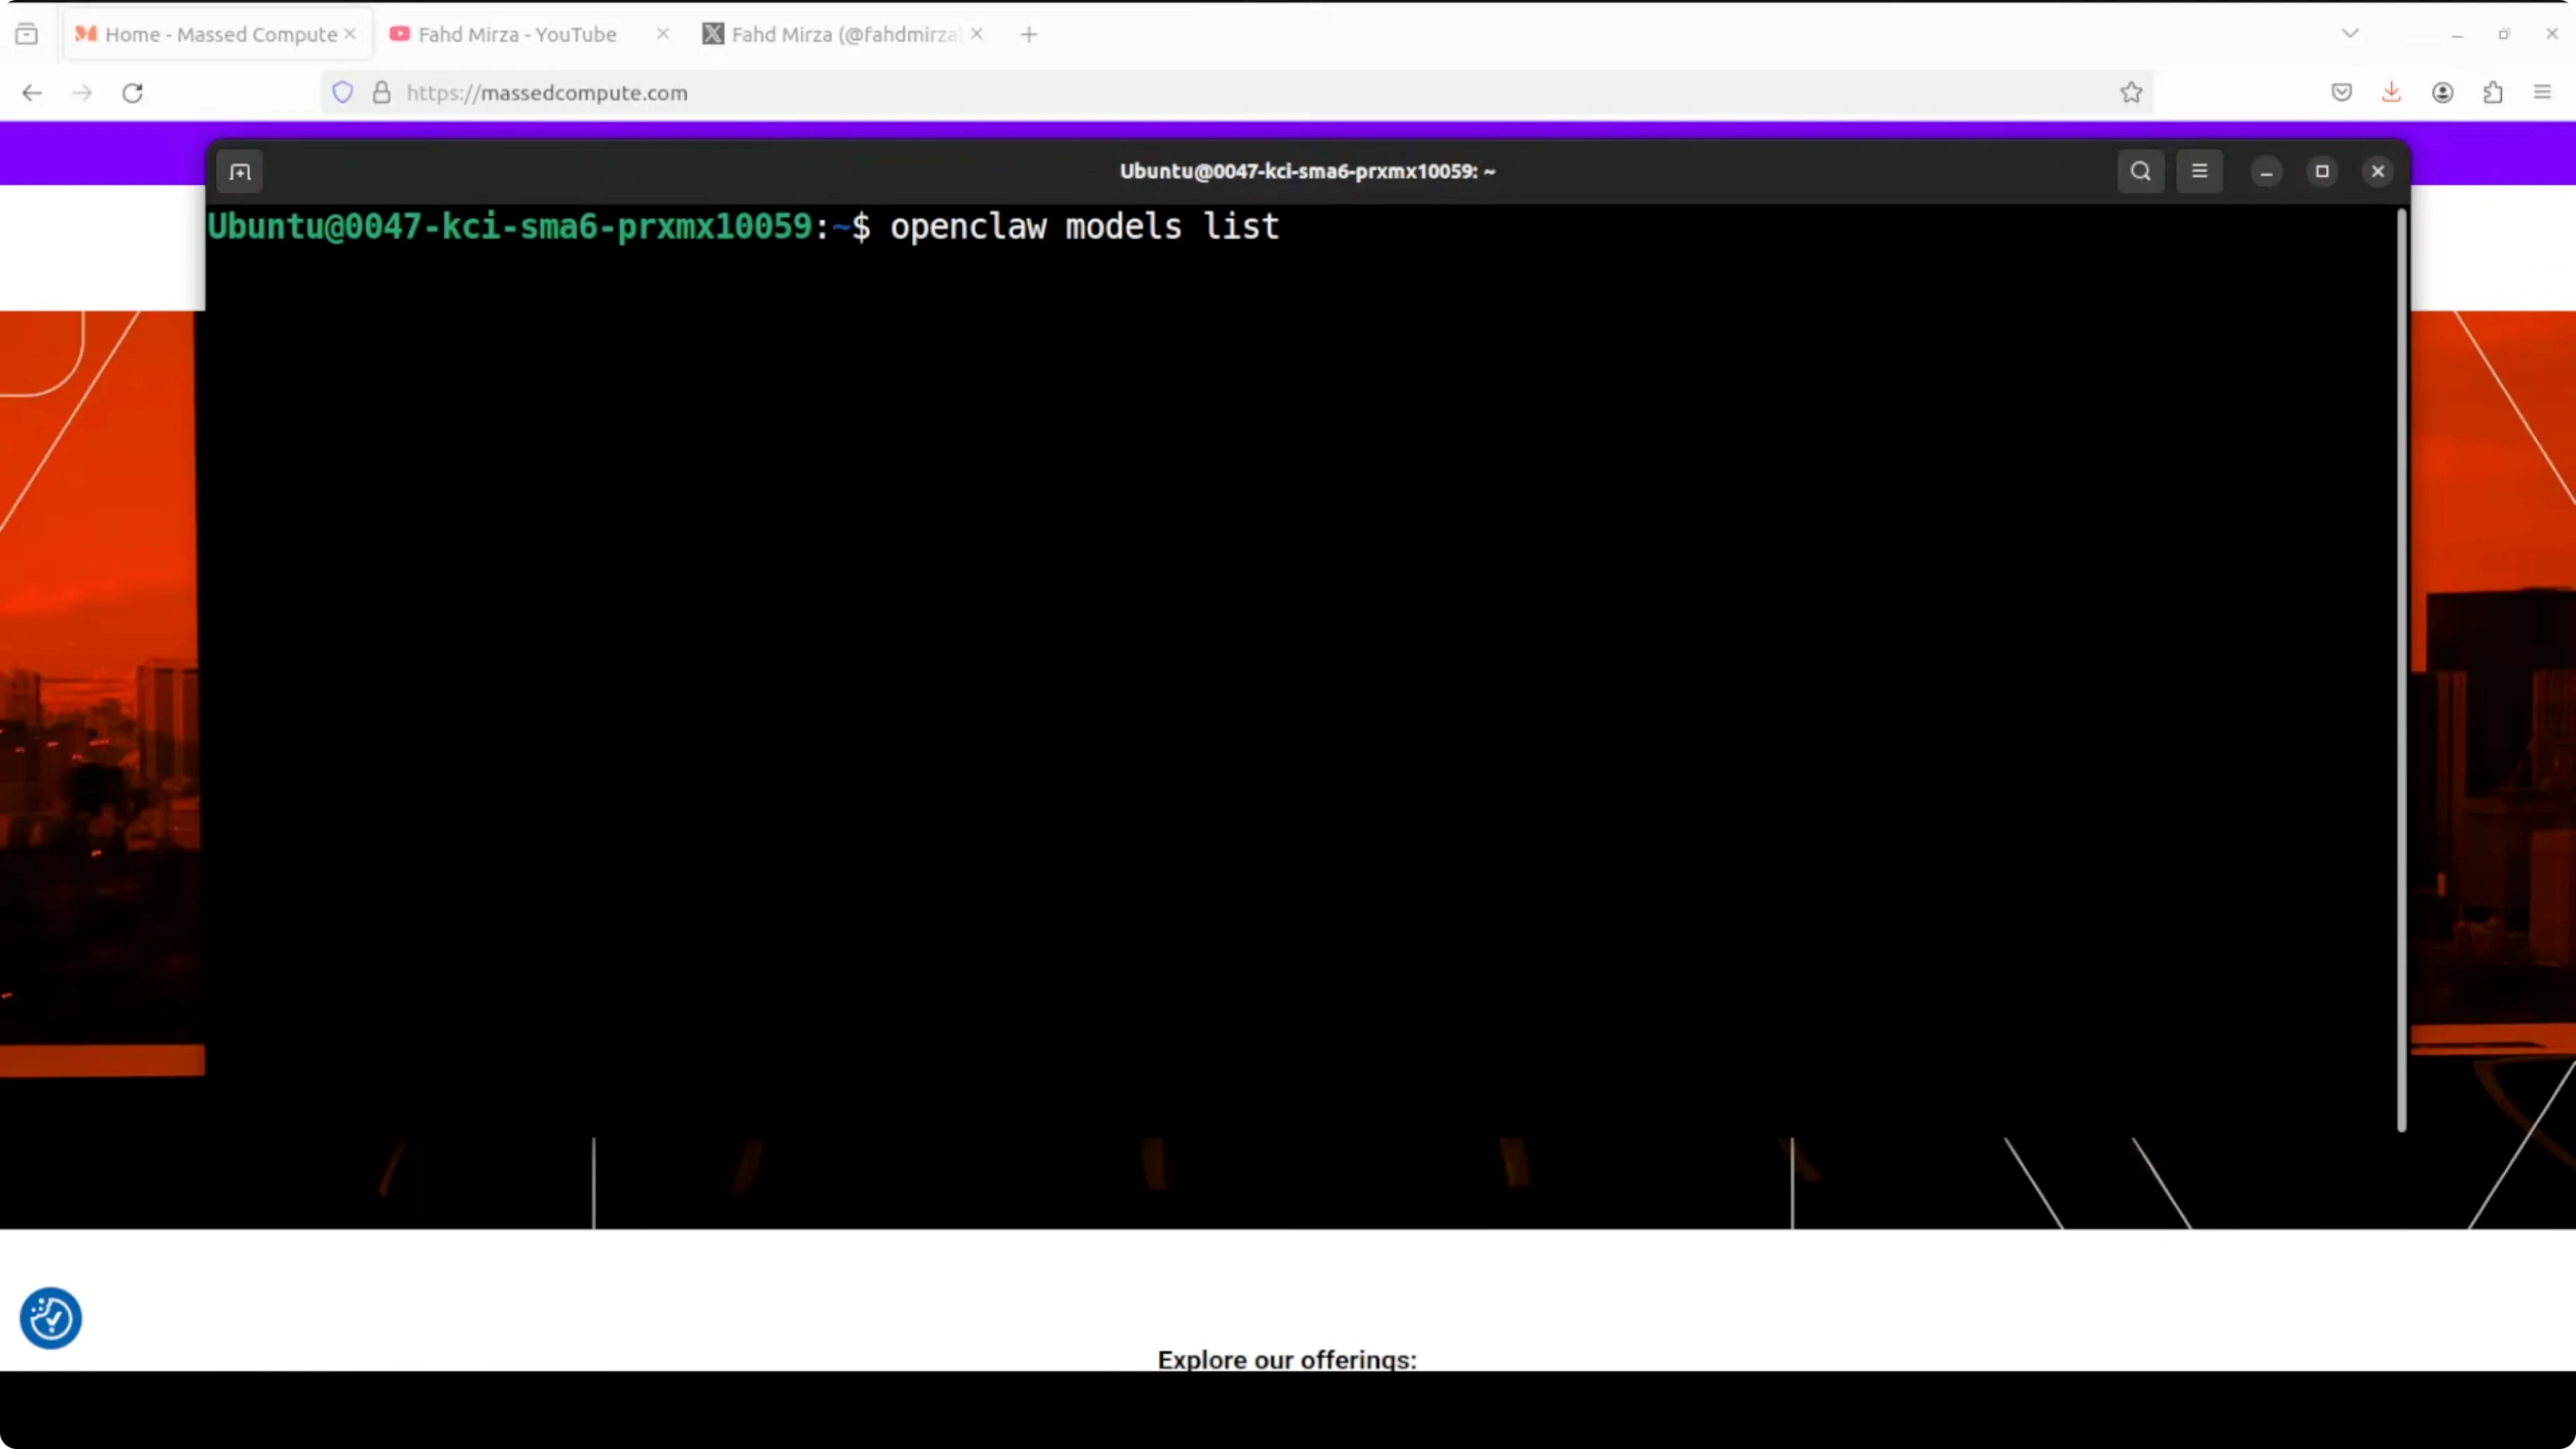Open new terminal tab icon
Image resolution: width=2576 pixels, height=1449 pixels.
(x=240, y=172)
